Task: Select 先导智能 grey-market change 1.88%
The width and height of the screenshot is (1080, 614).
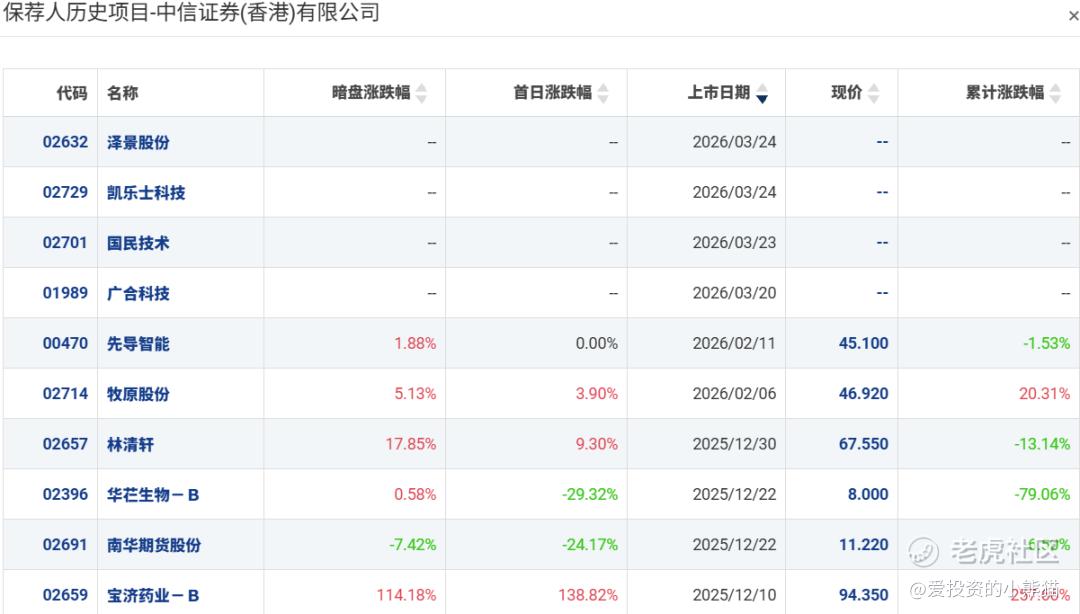Action: 415,343
